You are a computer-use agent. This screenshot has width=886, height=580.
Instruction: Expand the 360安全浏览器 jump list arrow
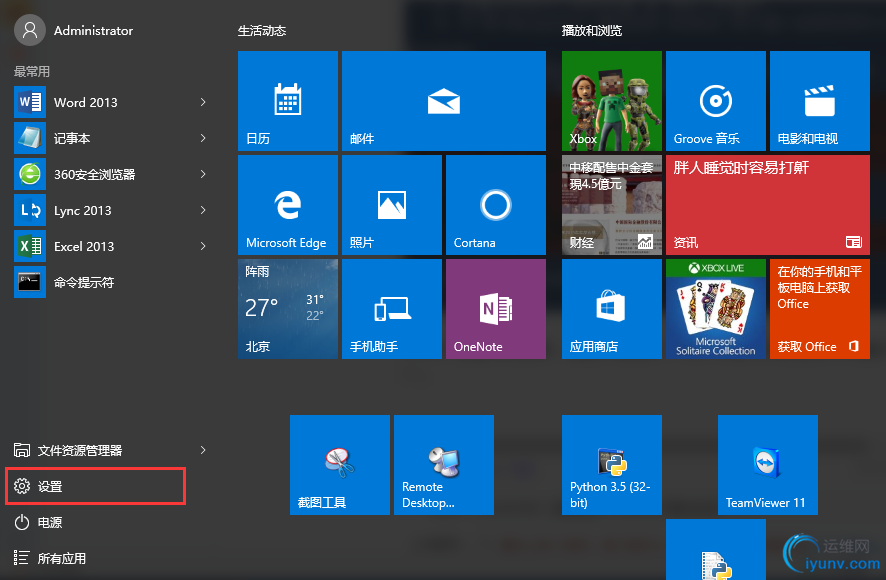pyautogui.click(x=203, y=174)
